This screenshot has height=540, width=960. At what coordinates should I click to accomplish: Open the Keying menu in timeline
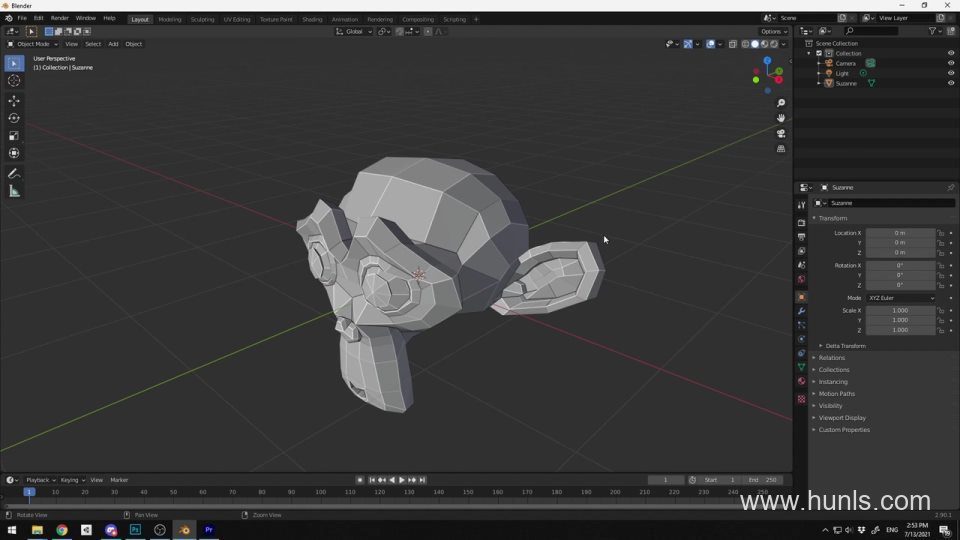tap(72, 480)
